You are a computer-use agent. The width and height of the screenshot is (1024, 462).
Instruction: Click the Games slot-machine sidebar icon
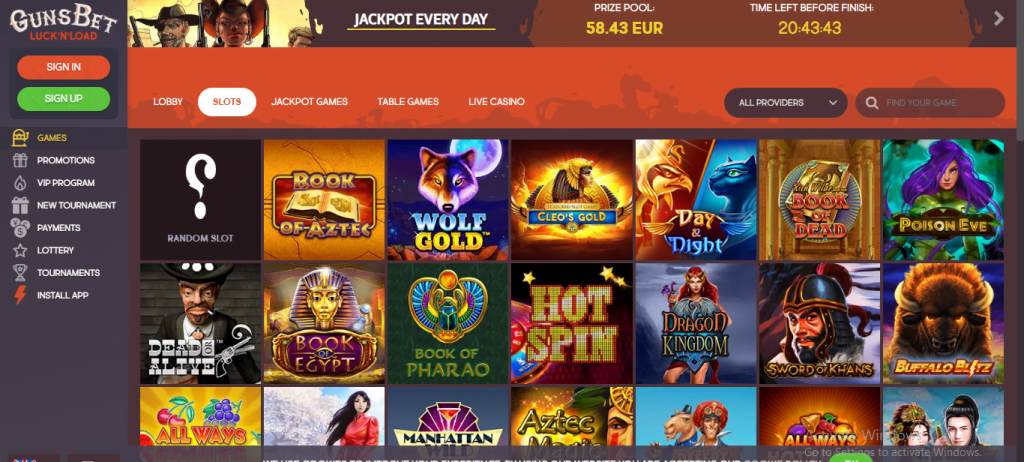(x=21, y=138)
